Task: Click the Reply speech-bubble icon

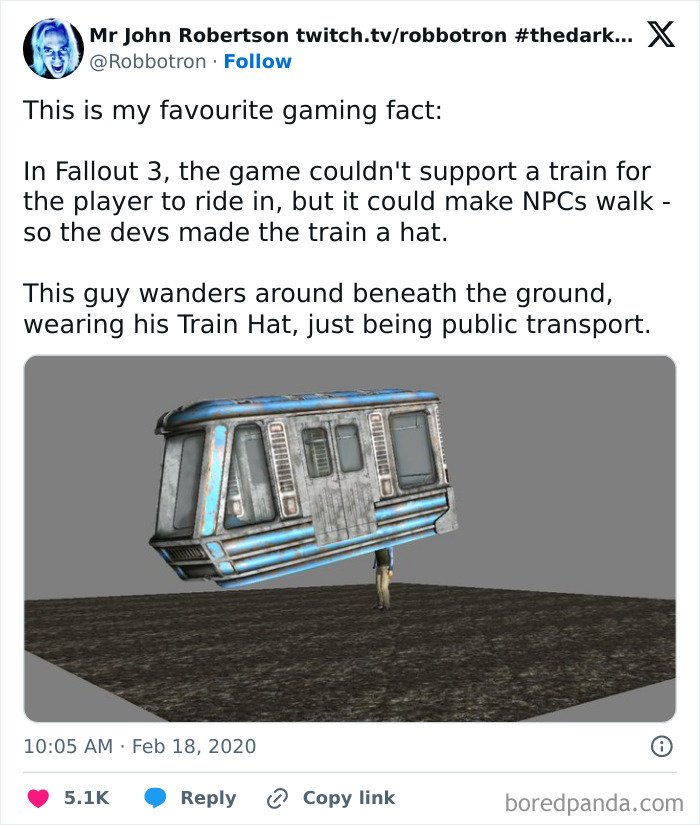Action: pos(155,798)
